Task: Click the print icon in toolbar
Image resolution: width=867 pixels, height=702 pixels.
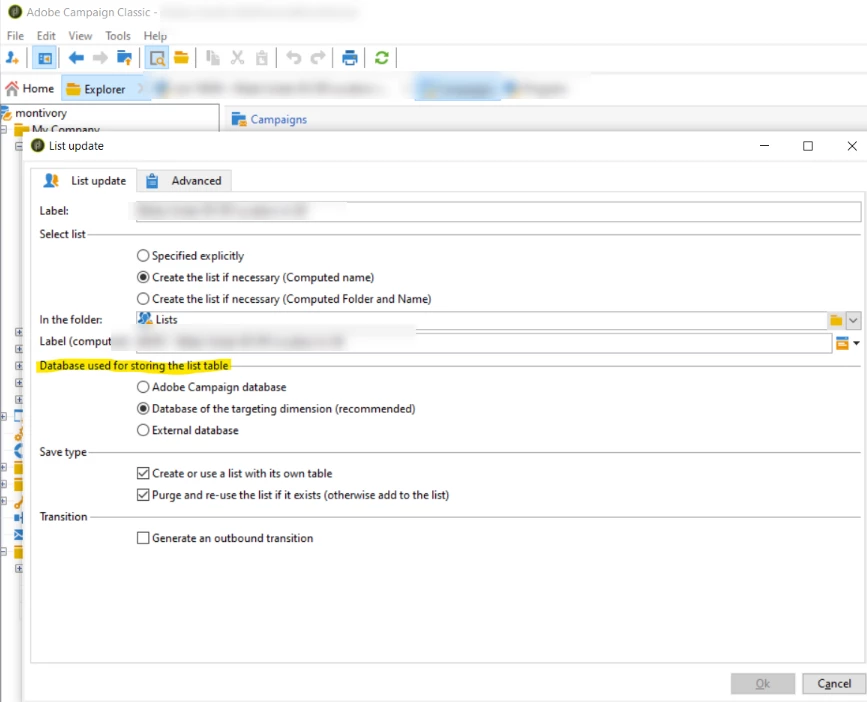Action: (x=349, y=57)
